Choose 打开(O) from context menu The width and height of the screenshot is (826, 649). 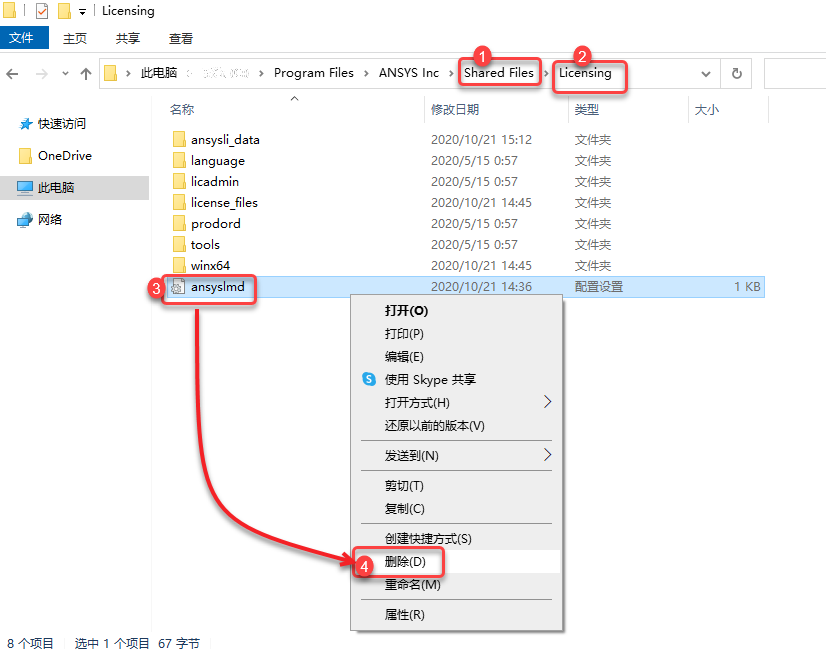456,310
